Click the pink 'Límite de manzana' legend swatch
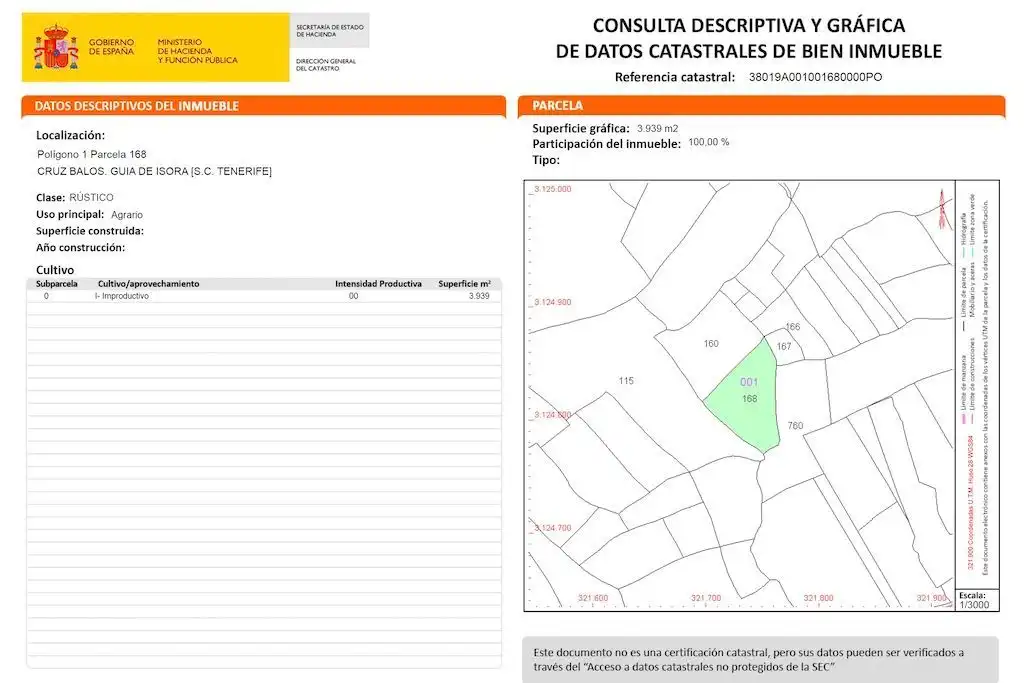 (x=963, y=418)
